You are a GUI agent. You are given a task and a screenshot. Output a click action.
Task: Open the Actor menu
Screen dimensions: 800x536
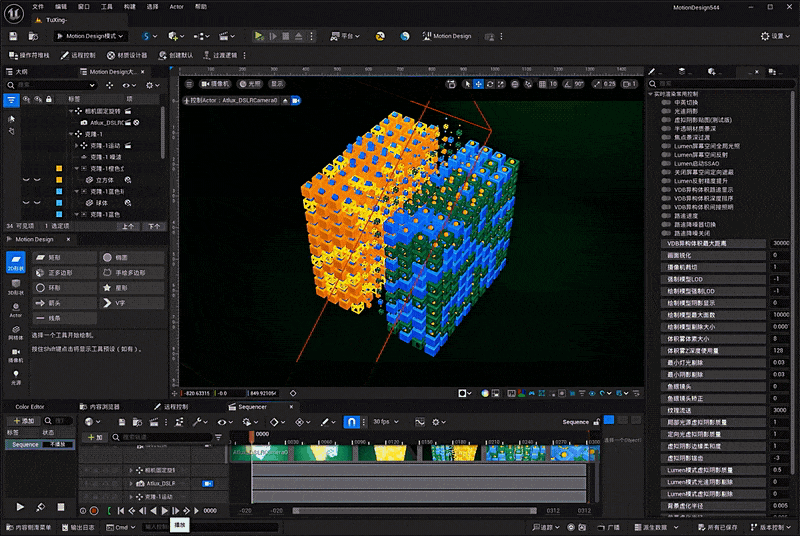[x=177, y=7]
